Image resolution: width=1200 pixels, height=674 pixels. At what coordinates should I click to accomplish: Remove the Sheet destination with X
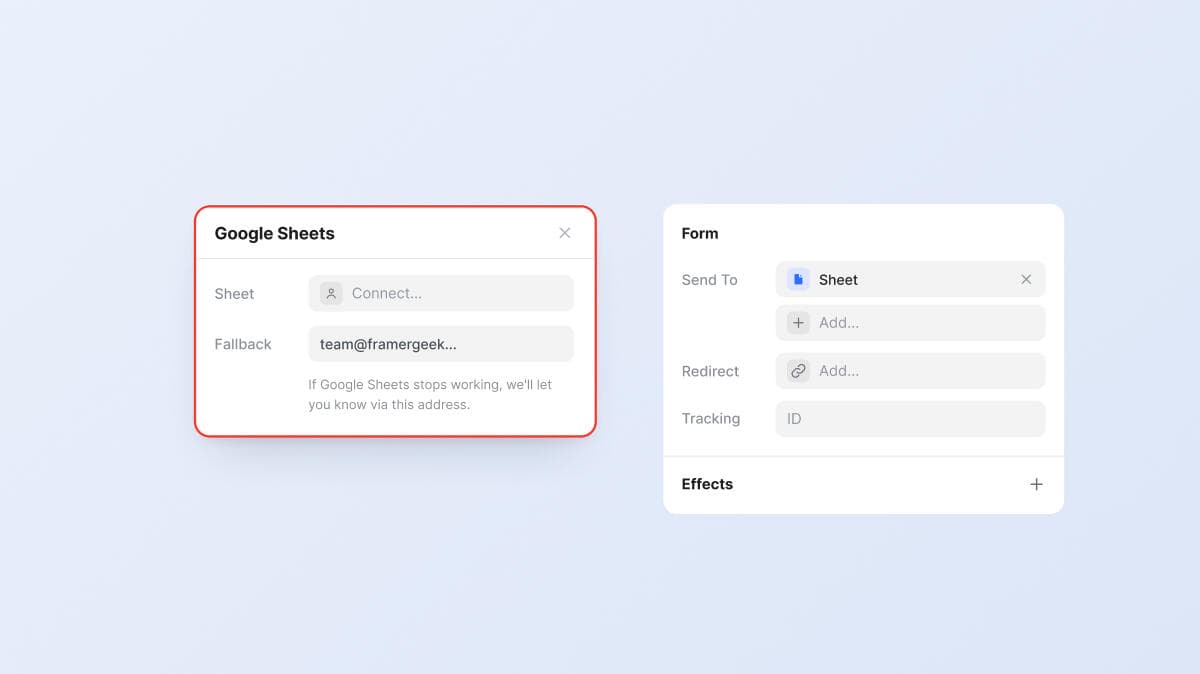[1026, 280]
